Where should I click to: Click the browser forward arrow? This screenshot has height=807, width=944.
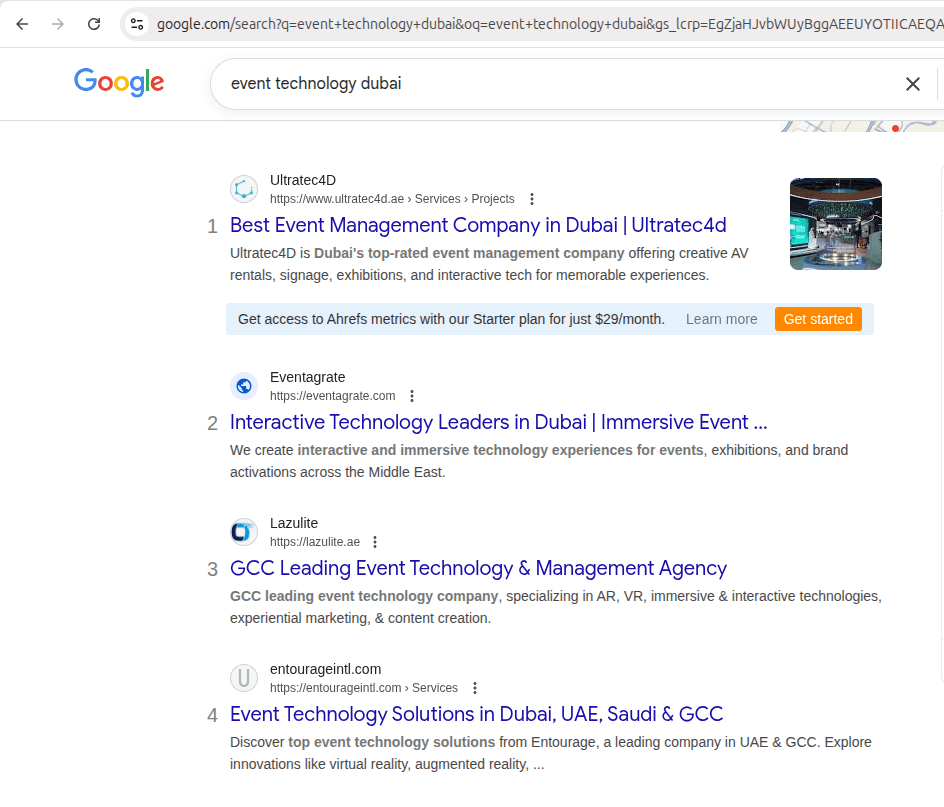click(x=58, y=23)
